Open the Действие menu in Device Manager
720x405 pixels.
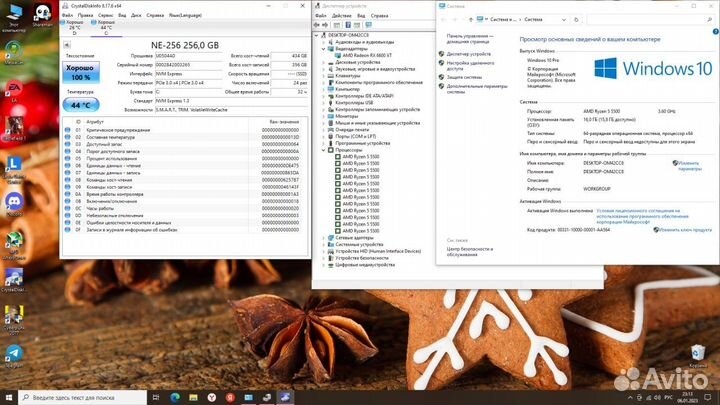pos(342,16)
